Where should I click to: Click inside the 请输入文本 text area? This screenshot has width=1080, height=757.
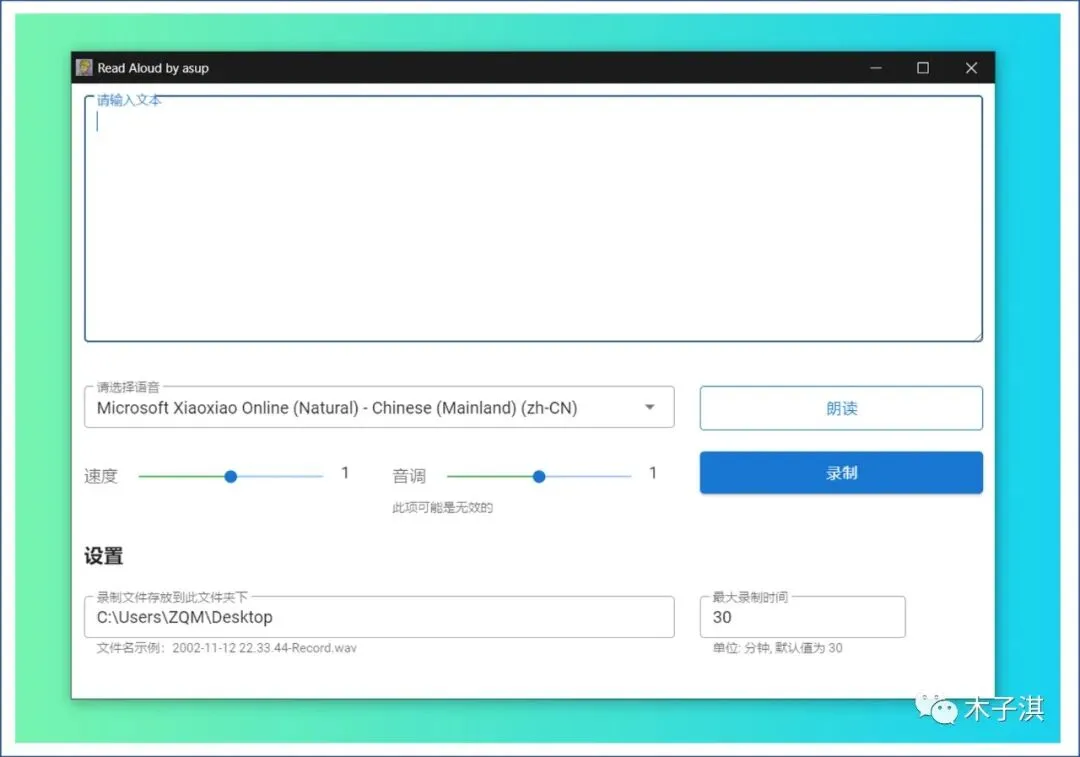(533, 218)
